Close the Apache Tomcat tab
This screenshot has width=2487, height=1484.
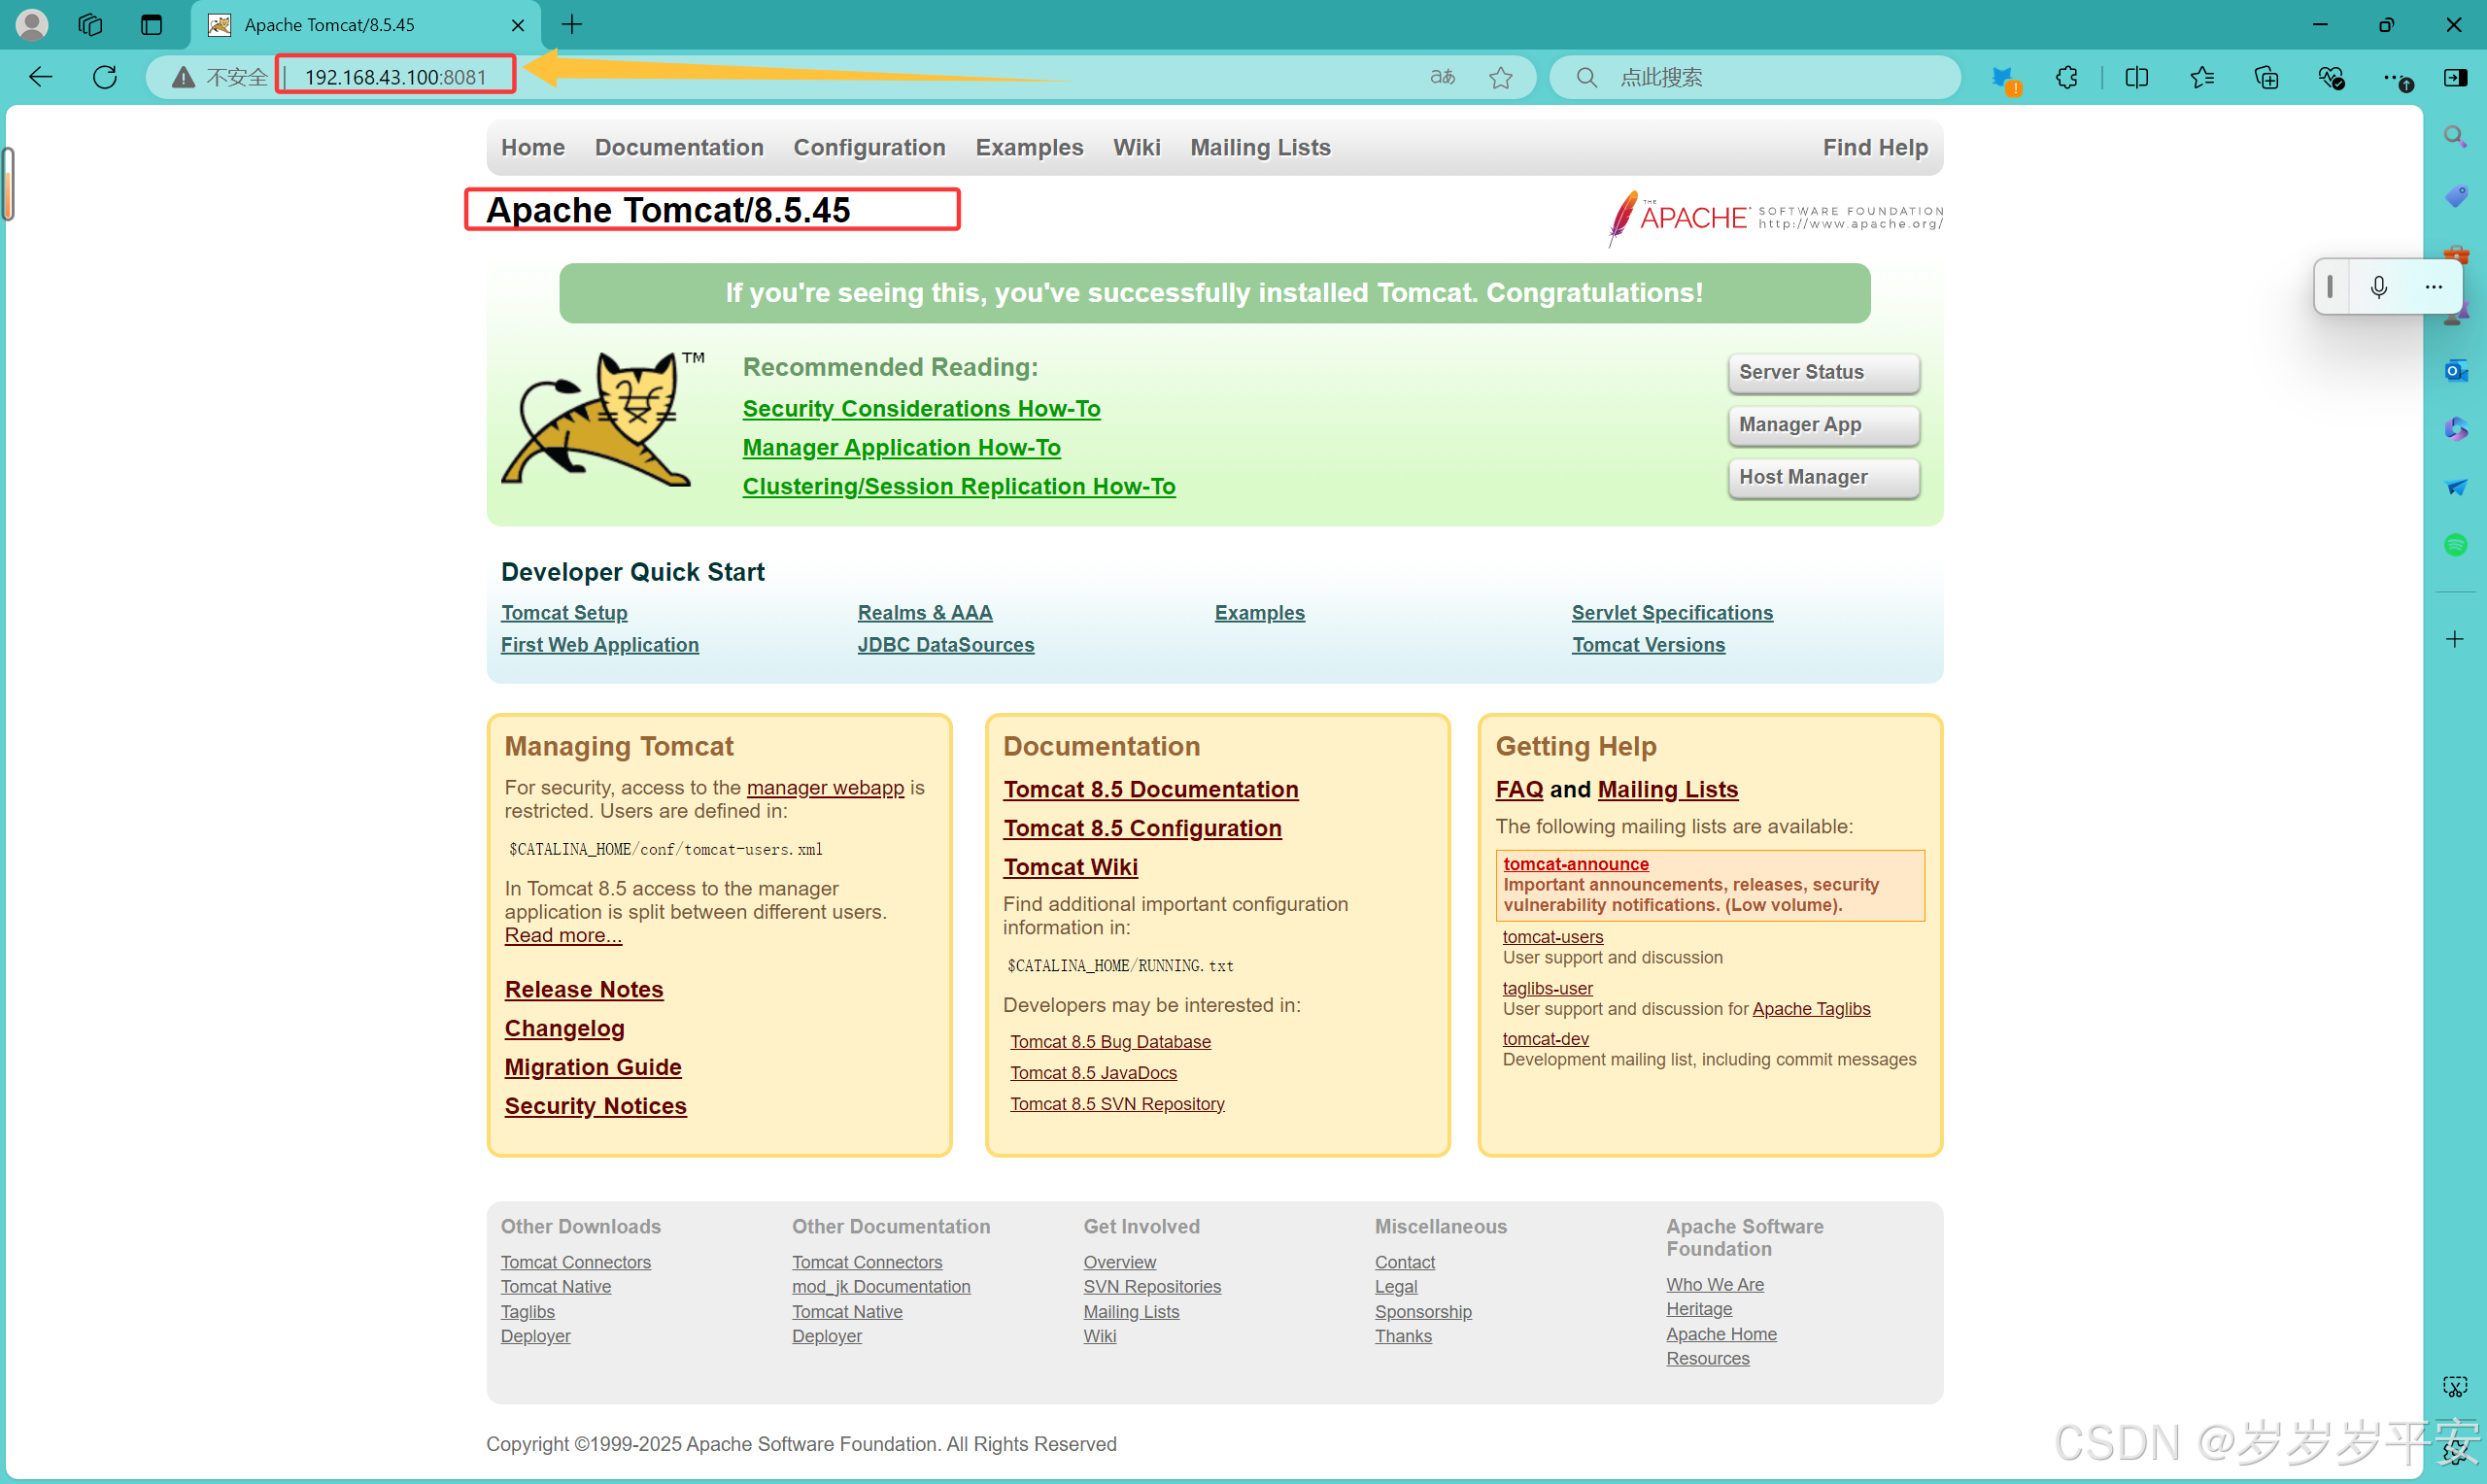tap(517, 25)
